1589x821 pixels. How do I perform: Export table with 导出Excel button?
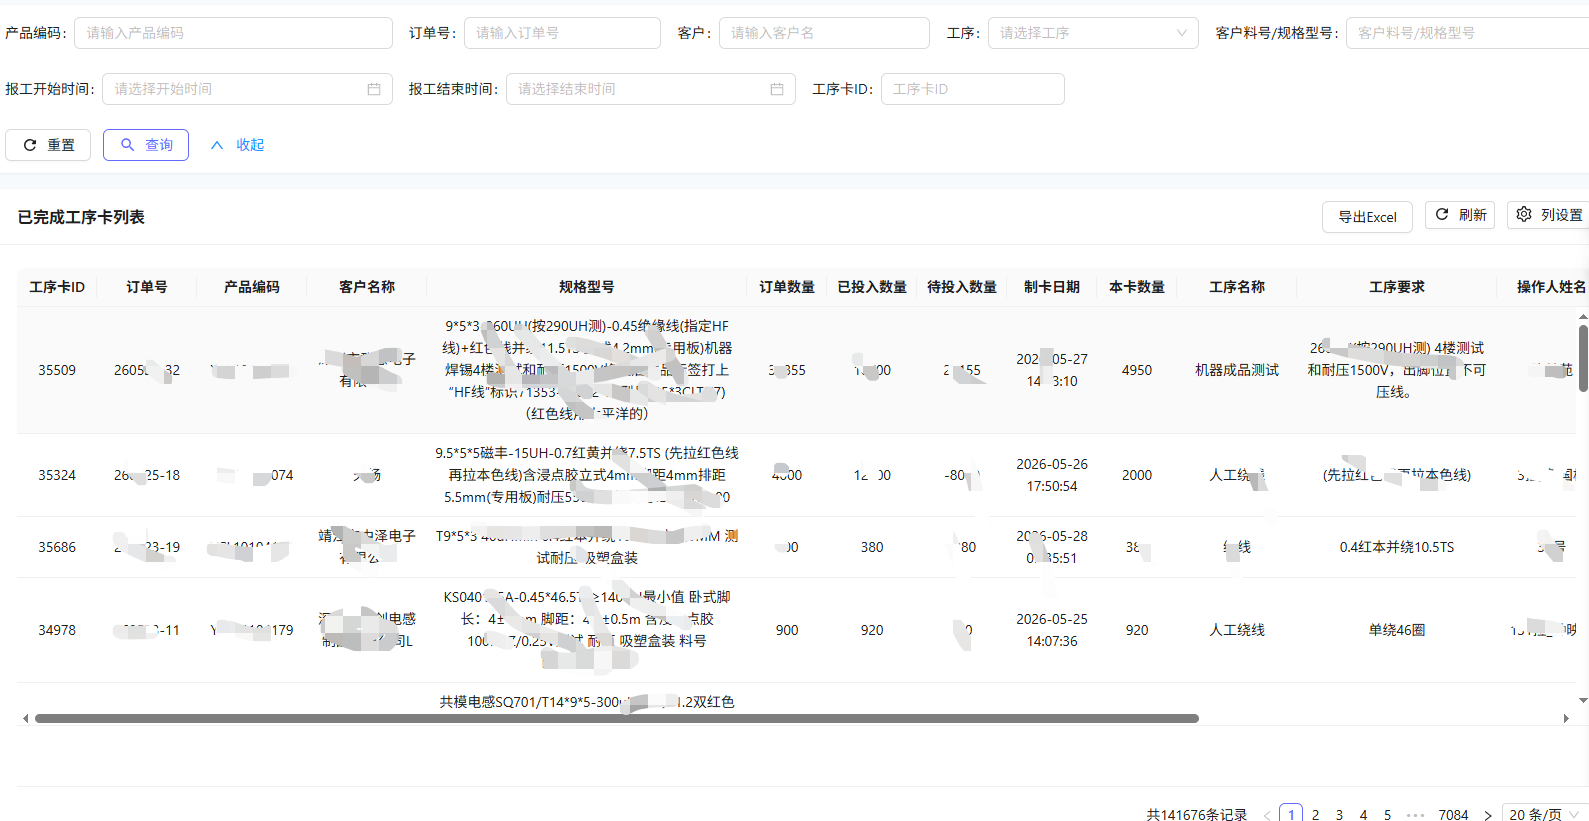[1367, 217]
